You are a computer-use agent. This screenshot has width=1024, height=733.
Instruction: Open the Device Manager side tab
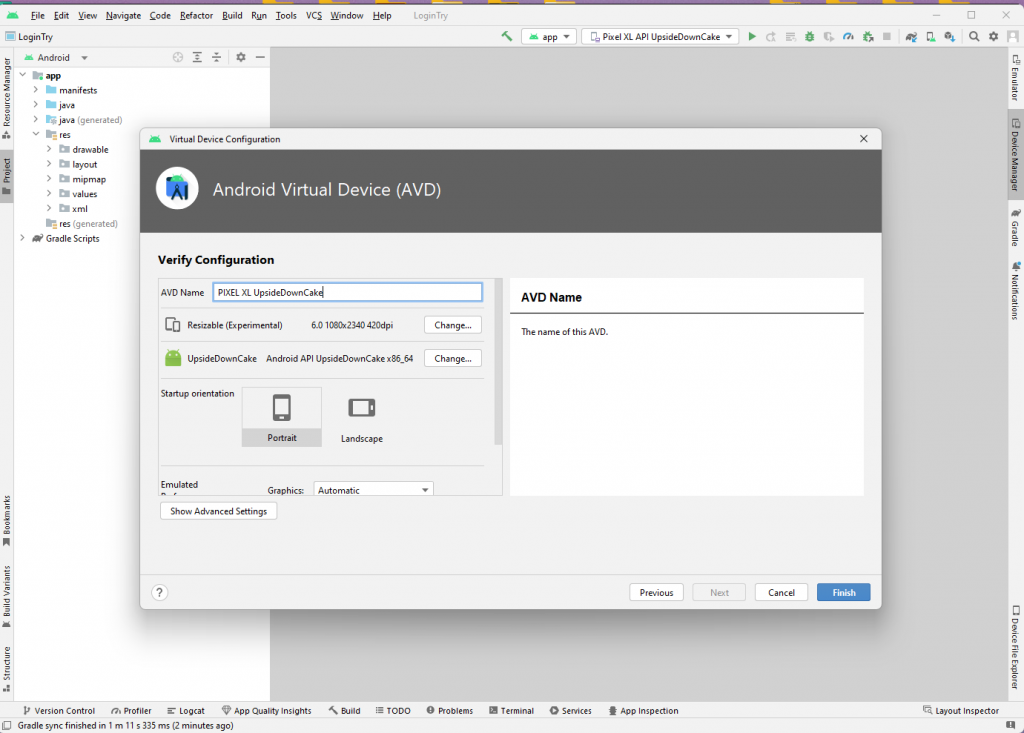1016,155
